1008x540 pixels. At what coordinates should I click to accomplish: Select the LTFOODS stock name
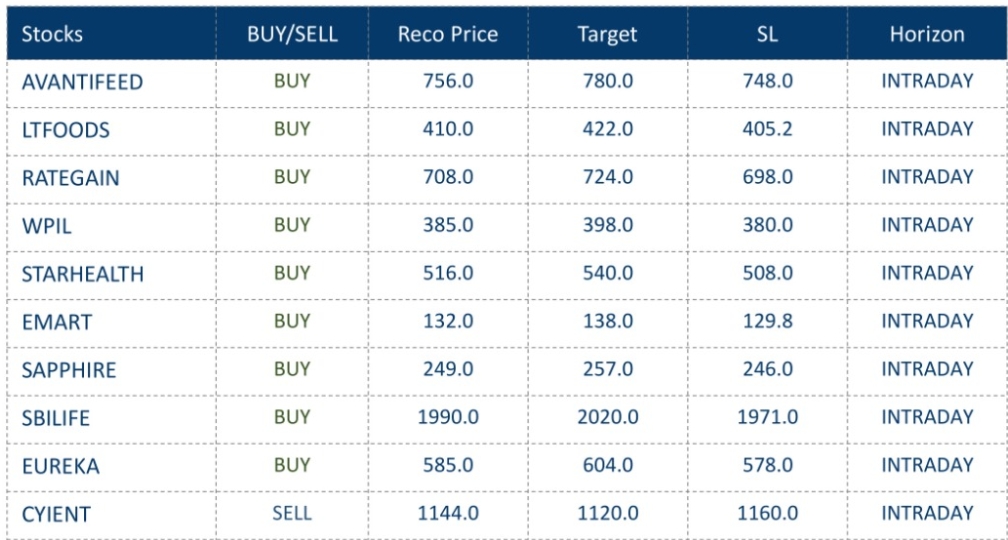point(66,130)
